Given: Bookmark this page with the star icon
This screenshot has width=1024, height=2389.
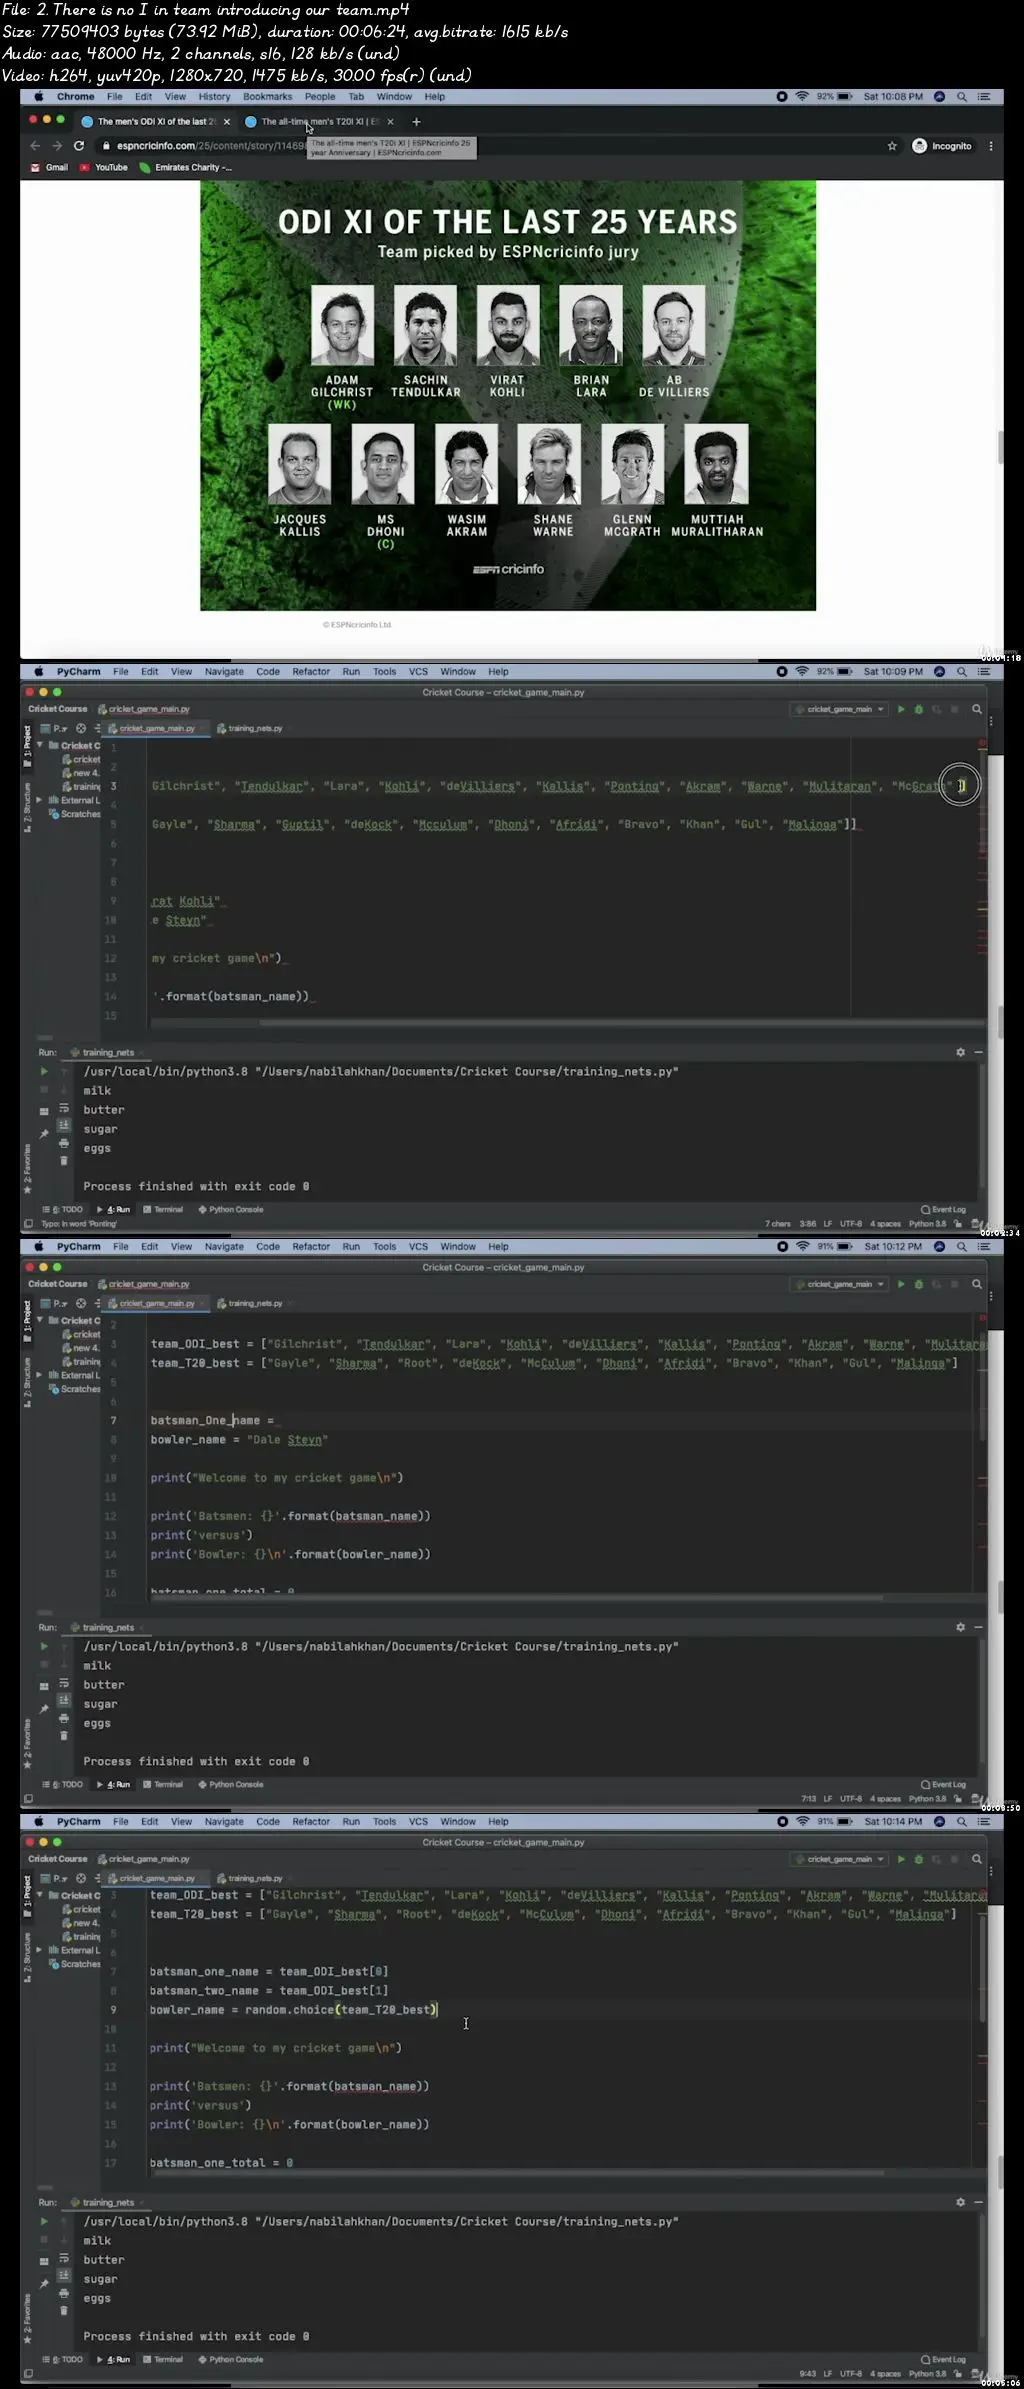Looking at the screenshot, I should (x=892, y=146).
